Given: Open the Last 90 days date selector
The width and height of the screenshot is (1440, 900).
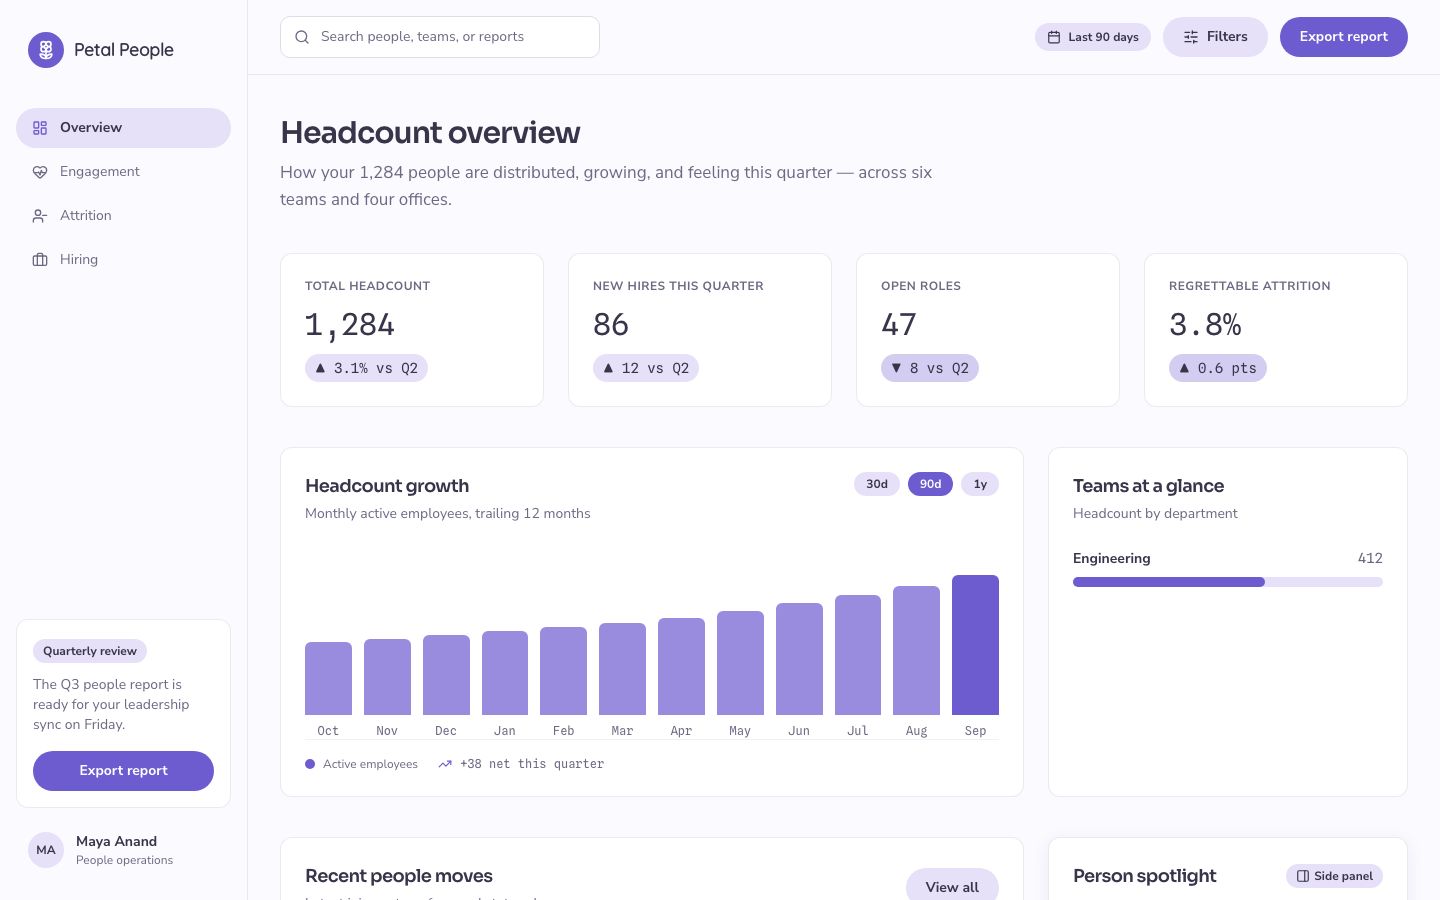Looking at the screenshot, I should click(x=1093, y=37).
